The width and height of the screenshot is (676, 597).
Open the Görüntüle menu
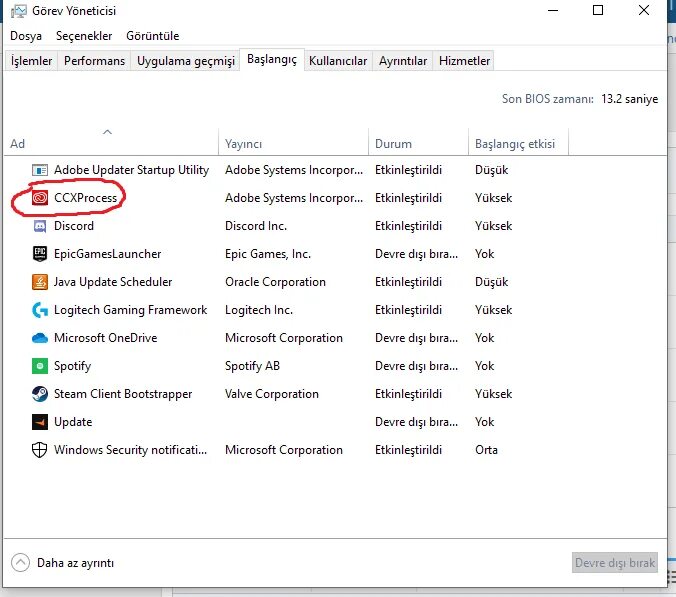153,36
